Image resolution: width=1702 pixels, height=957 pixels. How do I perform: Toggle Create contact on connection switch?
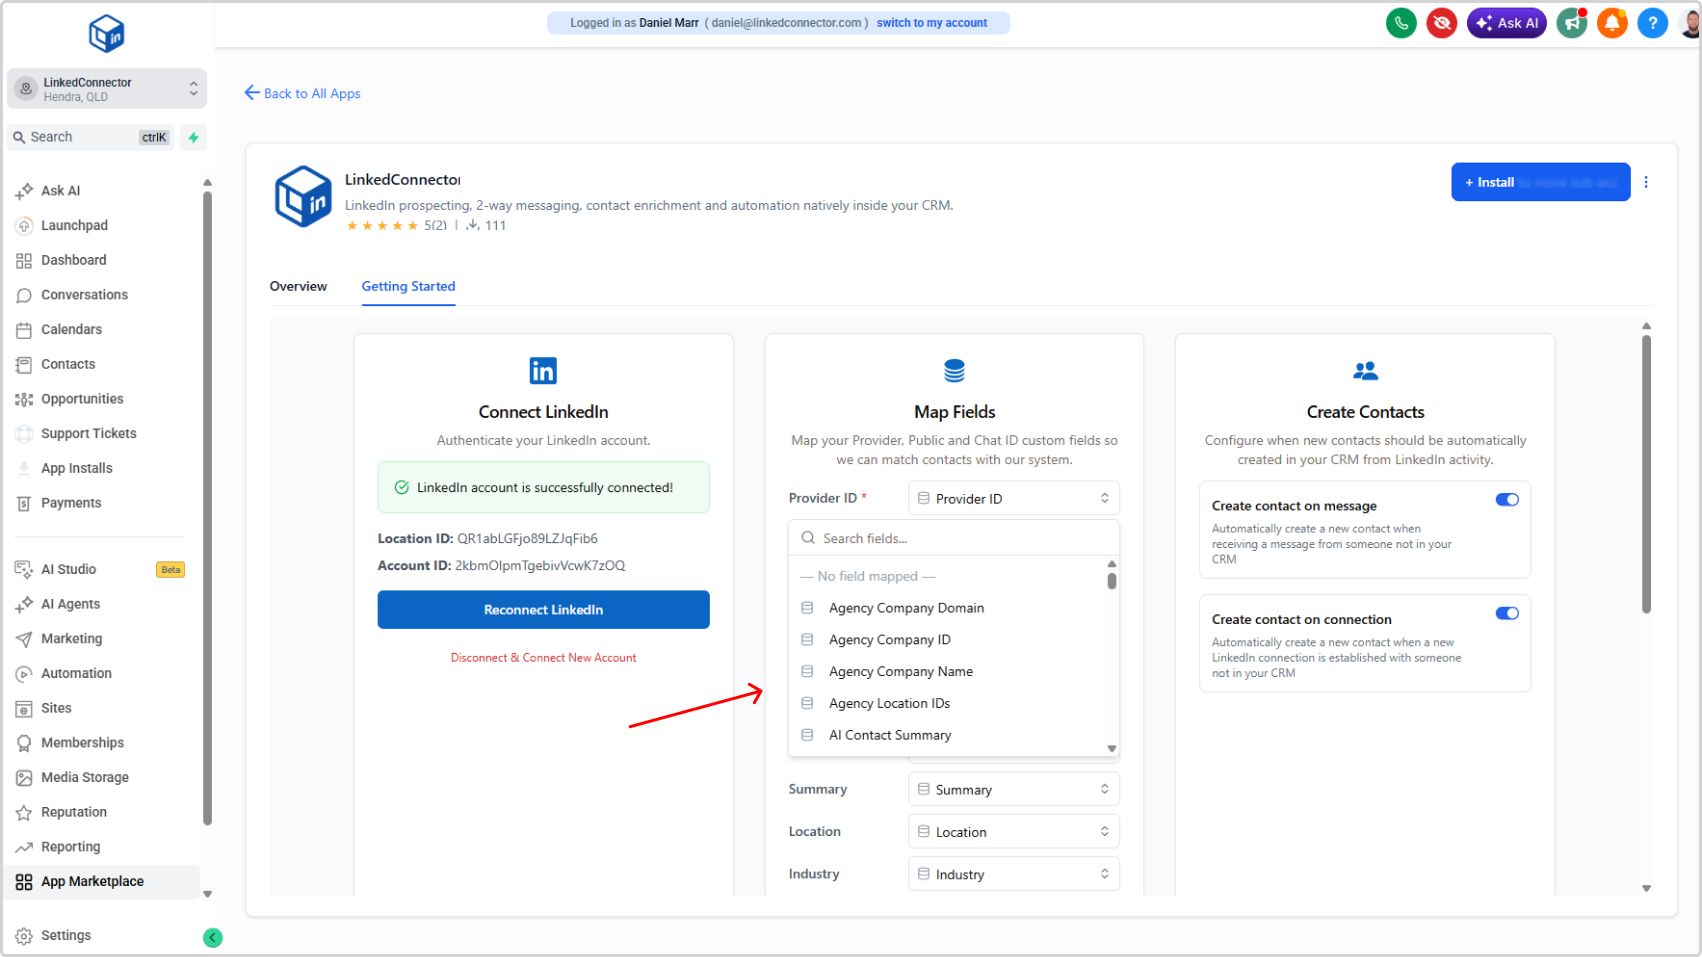1507,614
